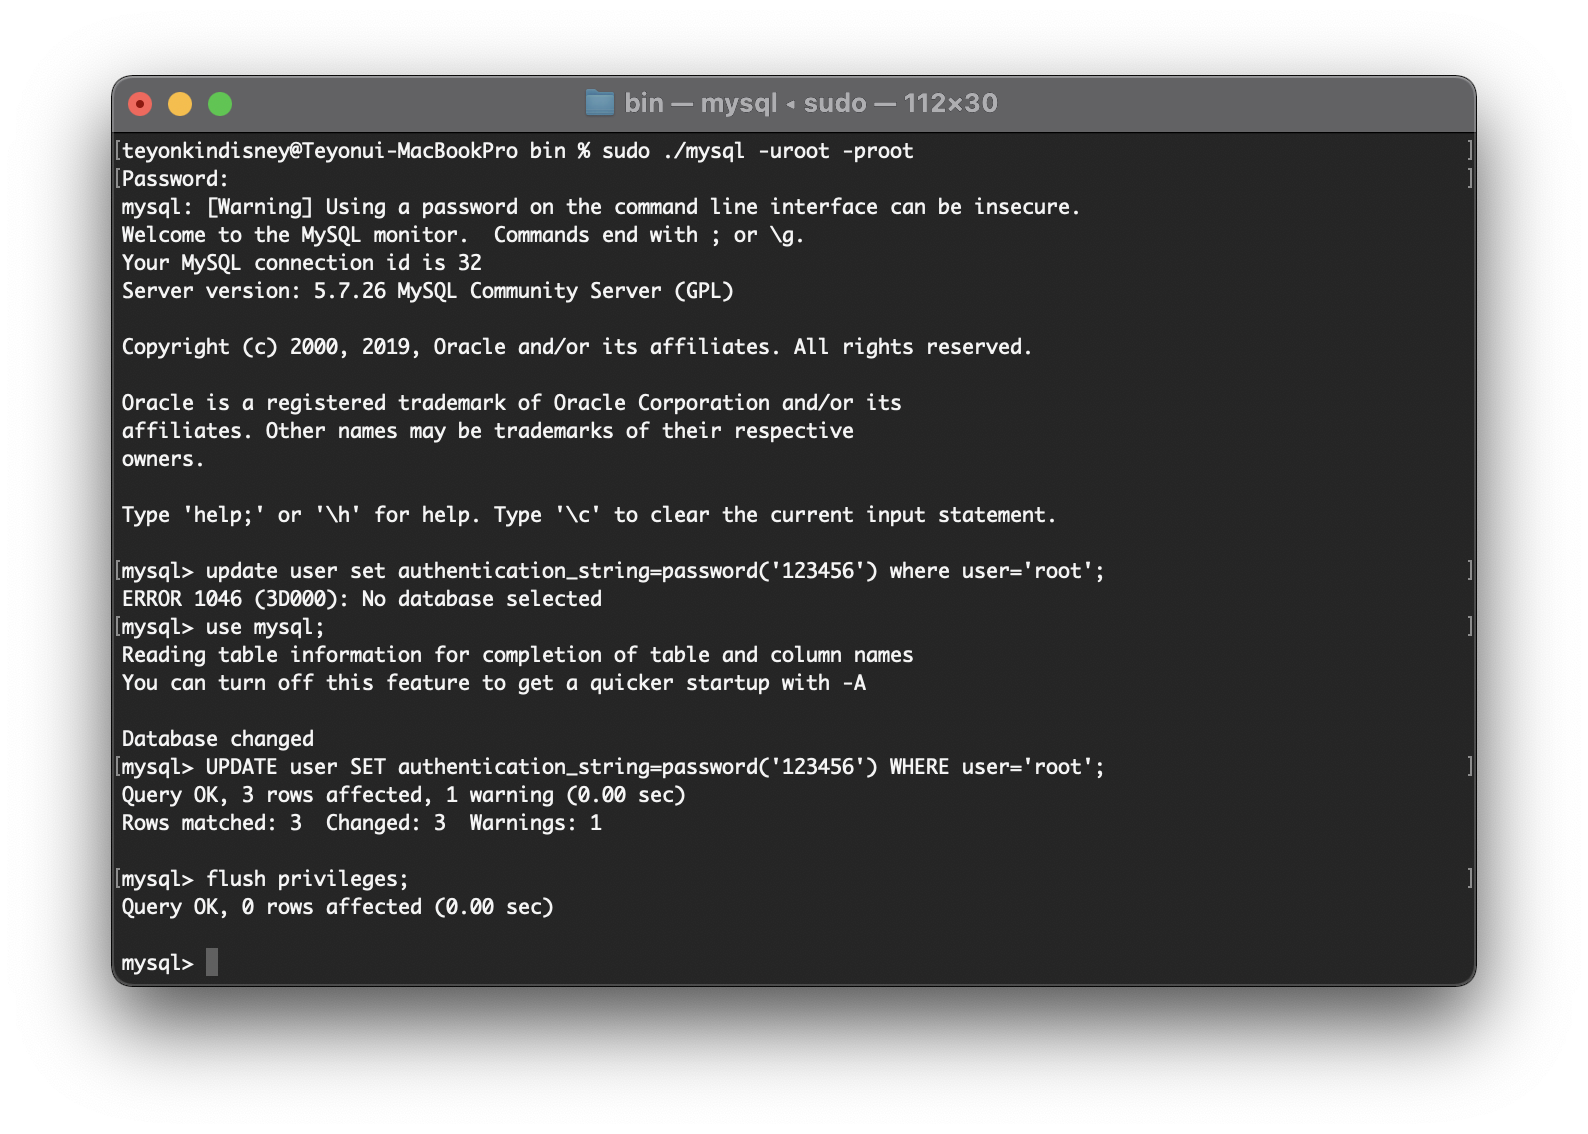The image size is (1588, 1134).
Task: Click 'Your MySQL connection id is 32'
Action: click(x=302, y=263)
